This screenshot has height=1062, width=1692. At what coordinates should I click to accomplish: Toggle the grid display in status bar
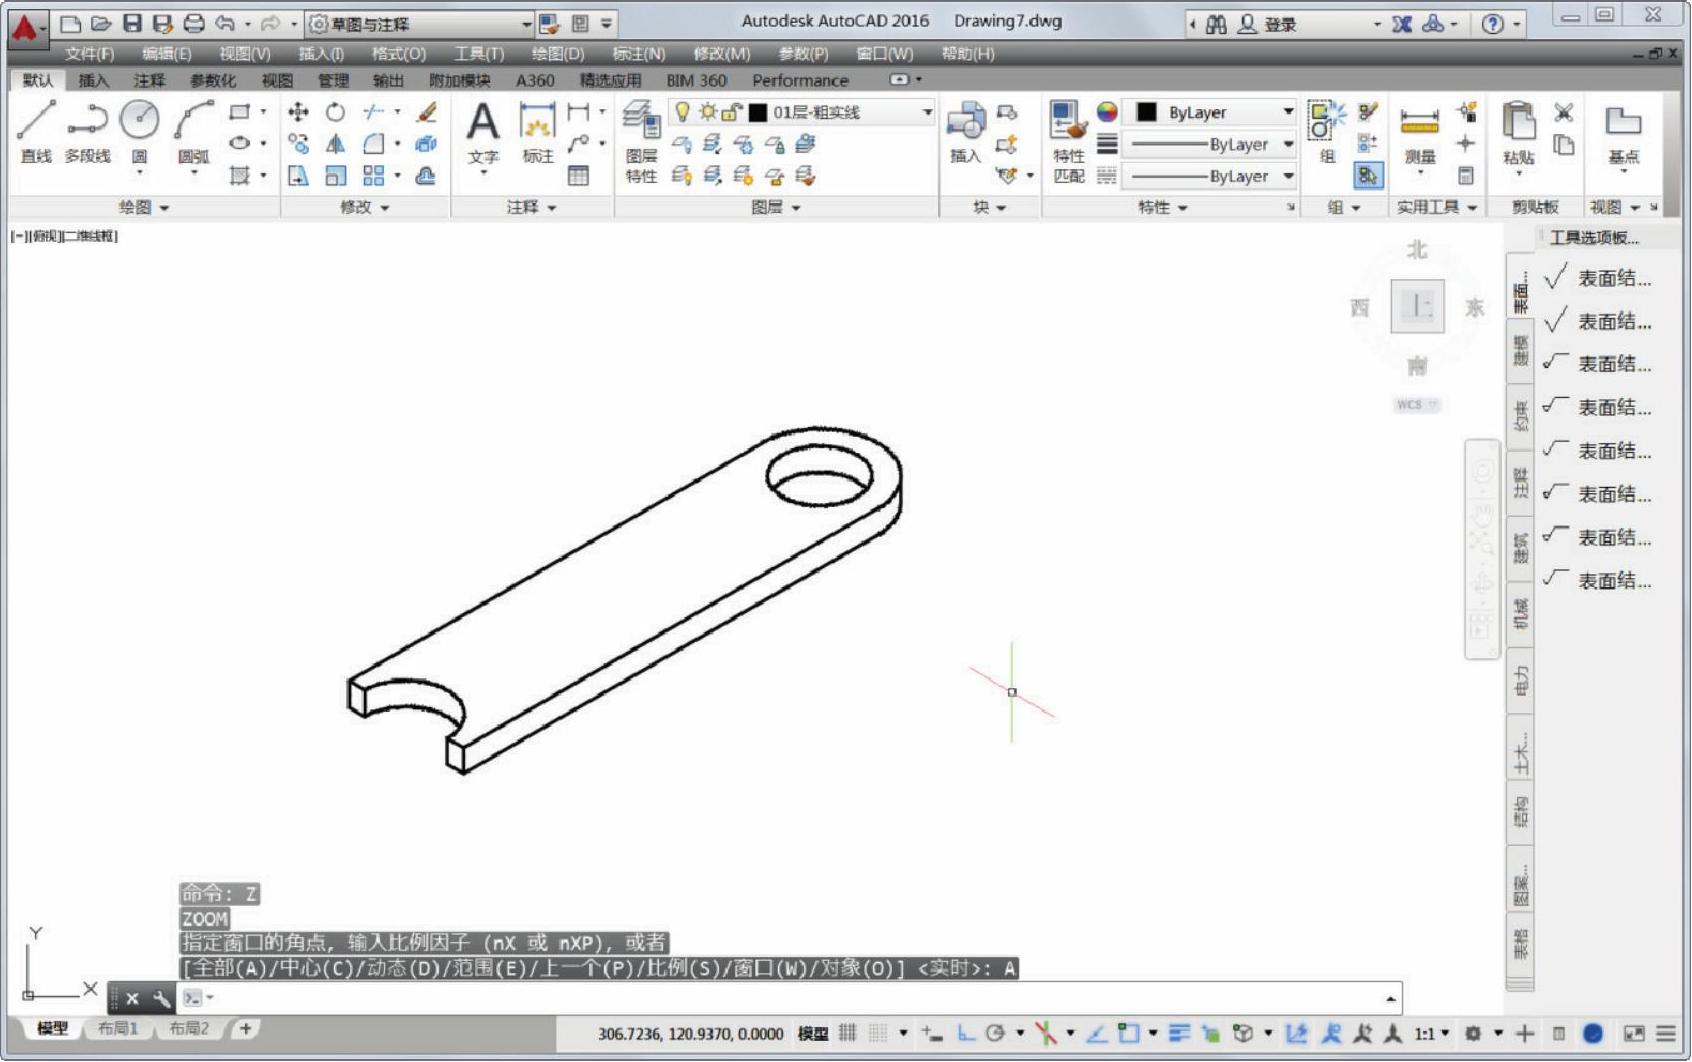[x=848, y=1033]
